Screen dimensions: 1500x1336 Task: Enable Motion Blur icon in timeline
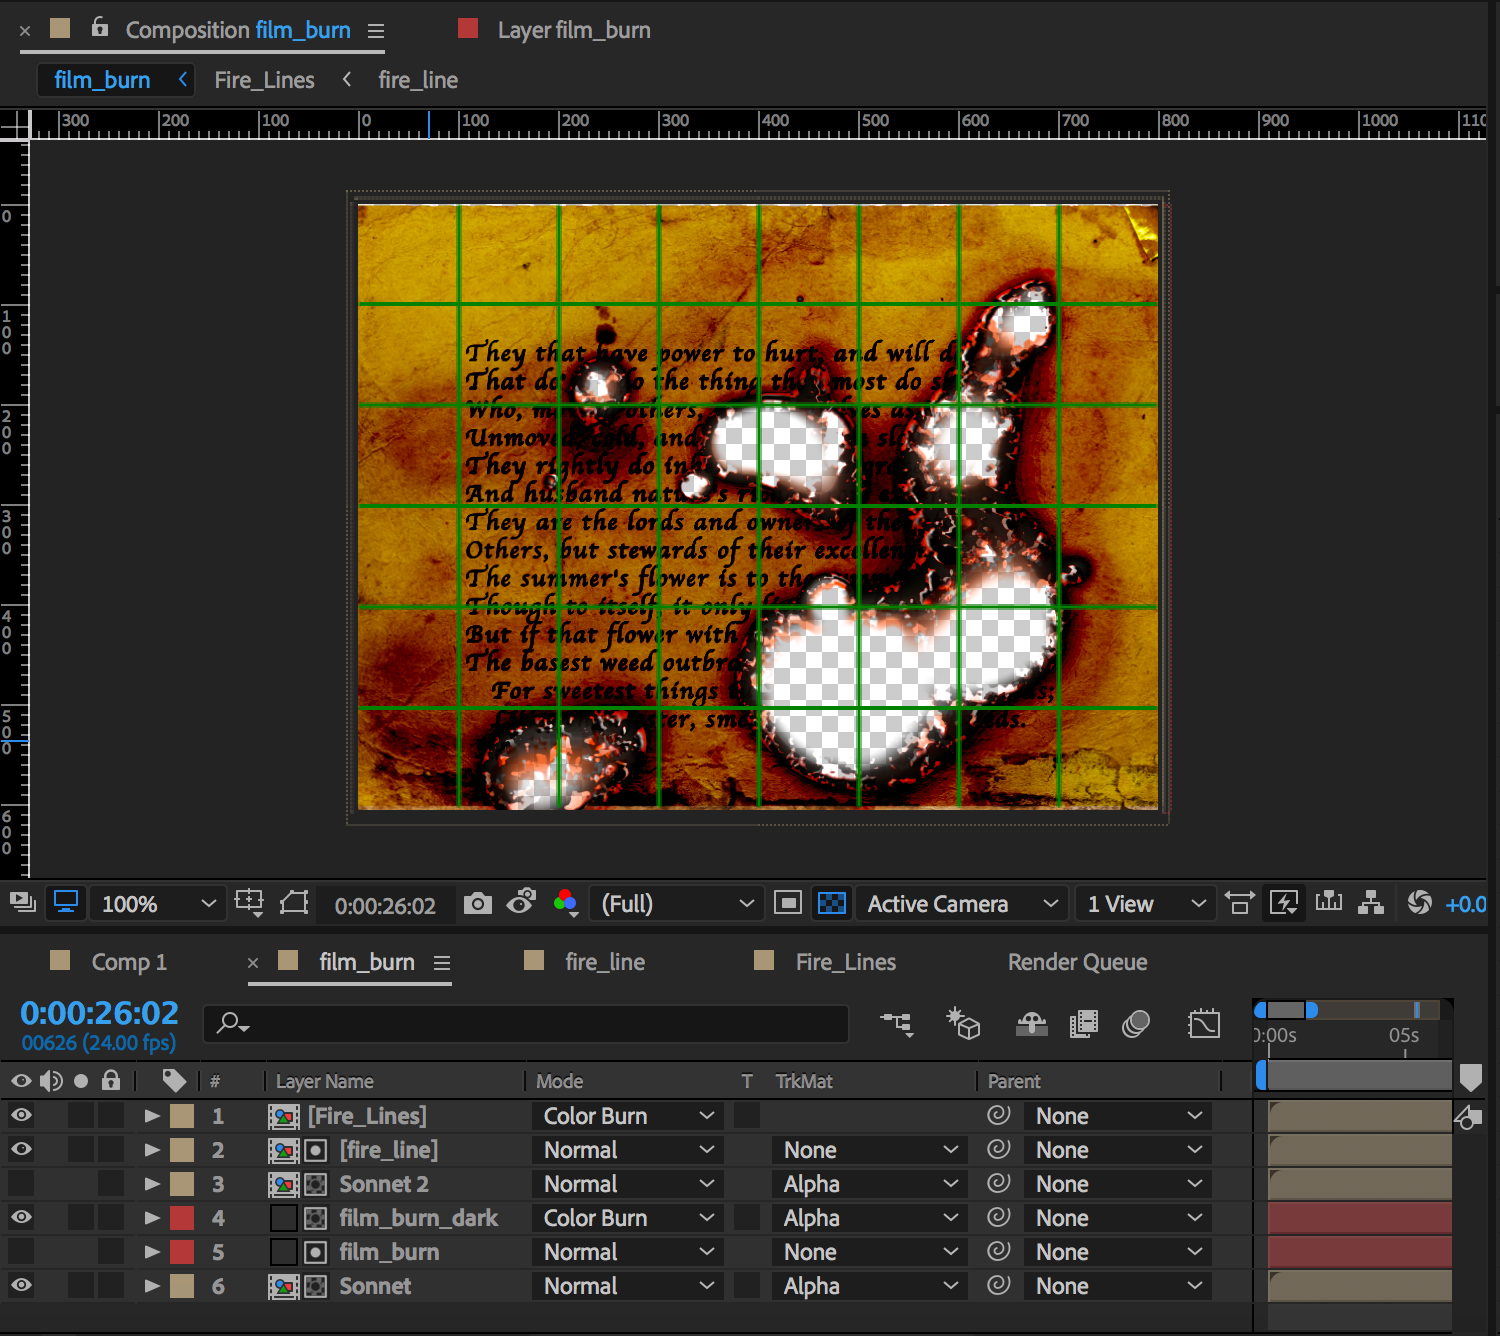(x=1136, y=1024)
